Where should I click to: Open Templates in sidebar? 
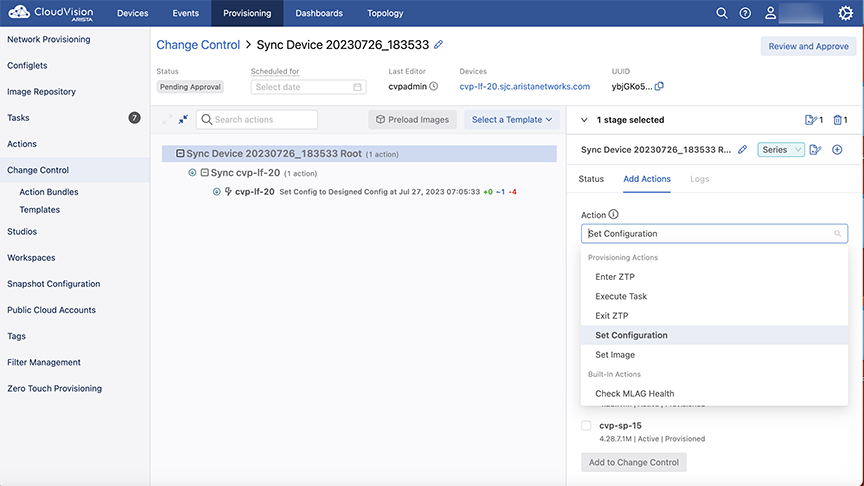coord(40,209)
